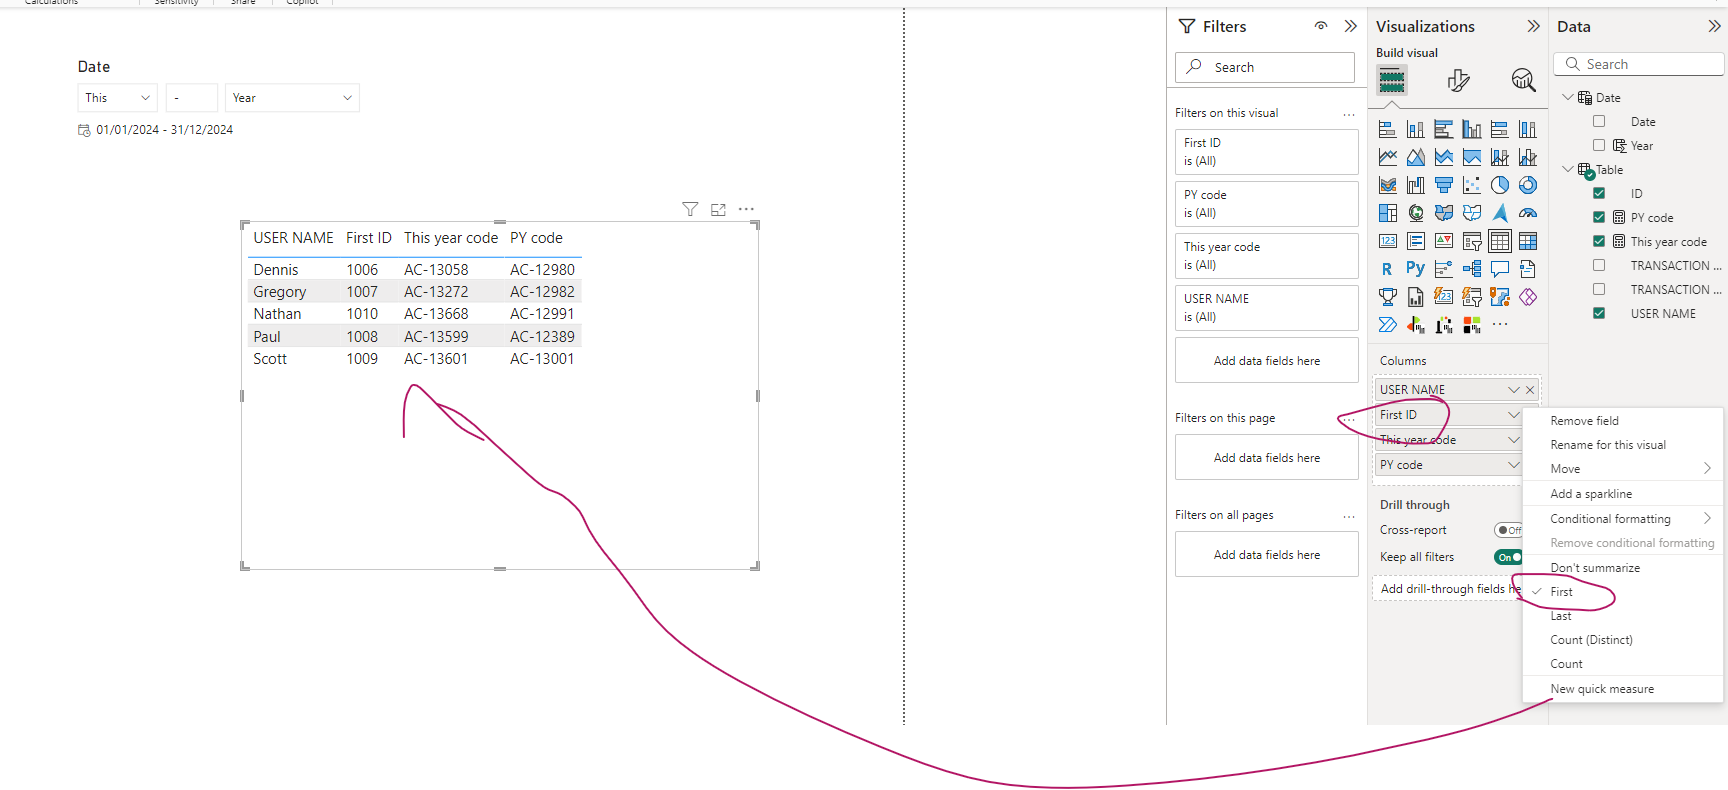This screenshot has height=790, width=1728.
Task: Open the 'This' relative date dropdown
Action: tap(117, 98)
